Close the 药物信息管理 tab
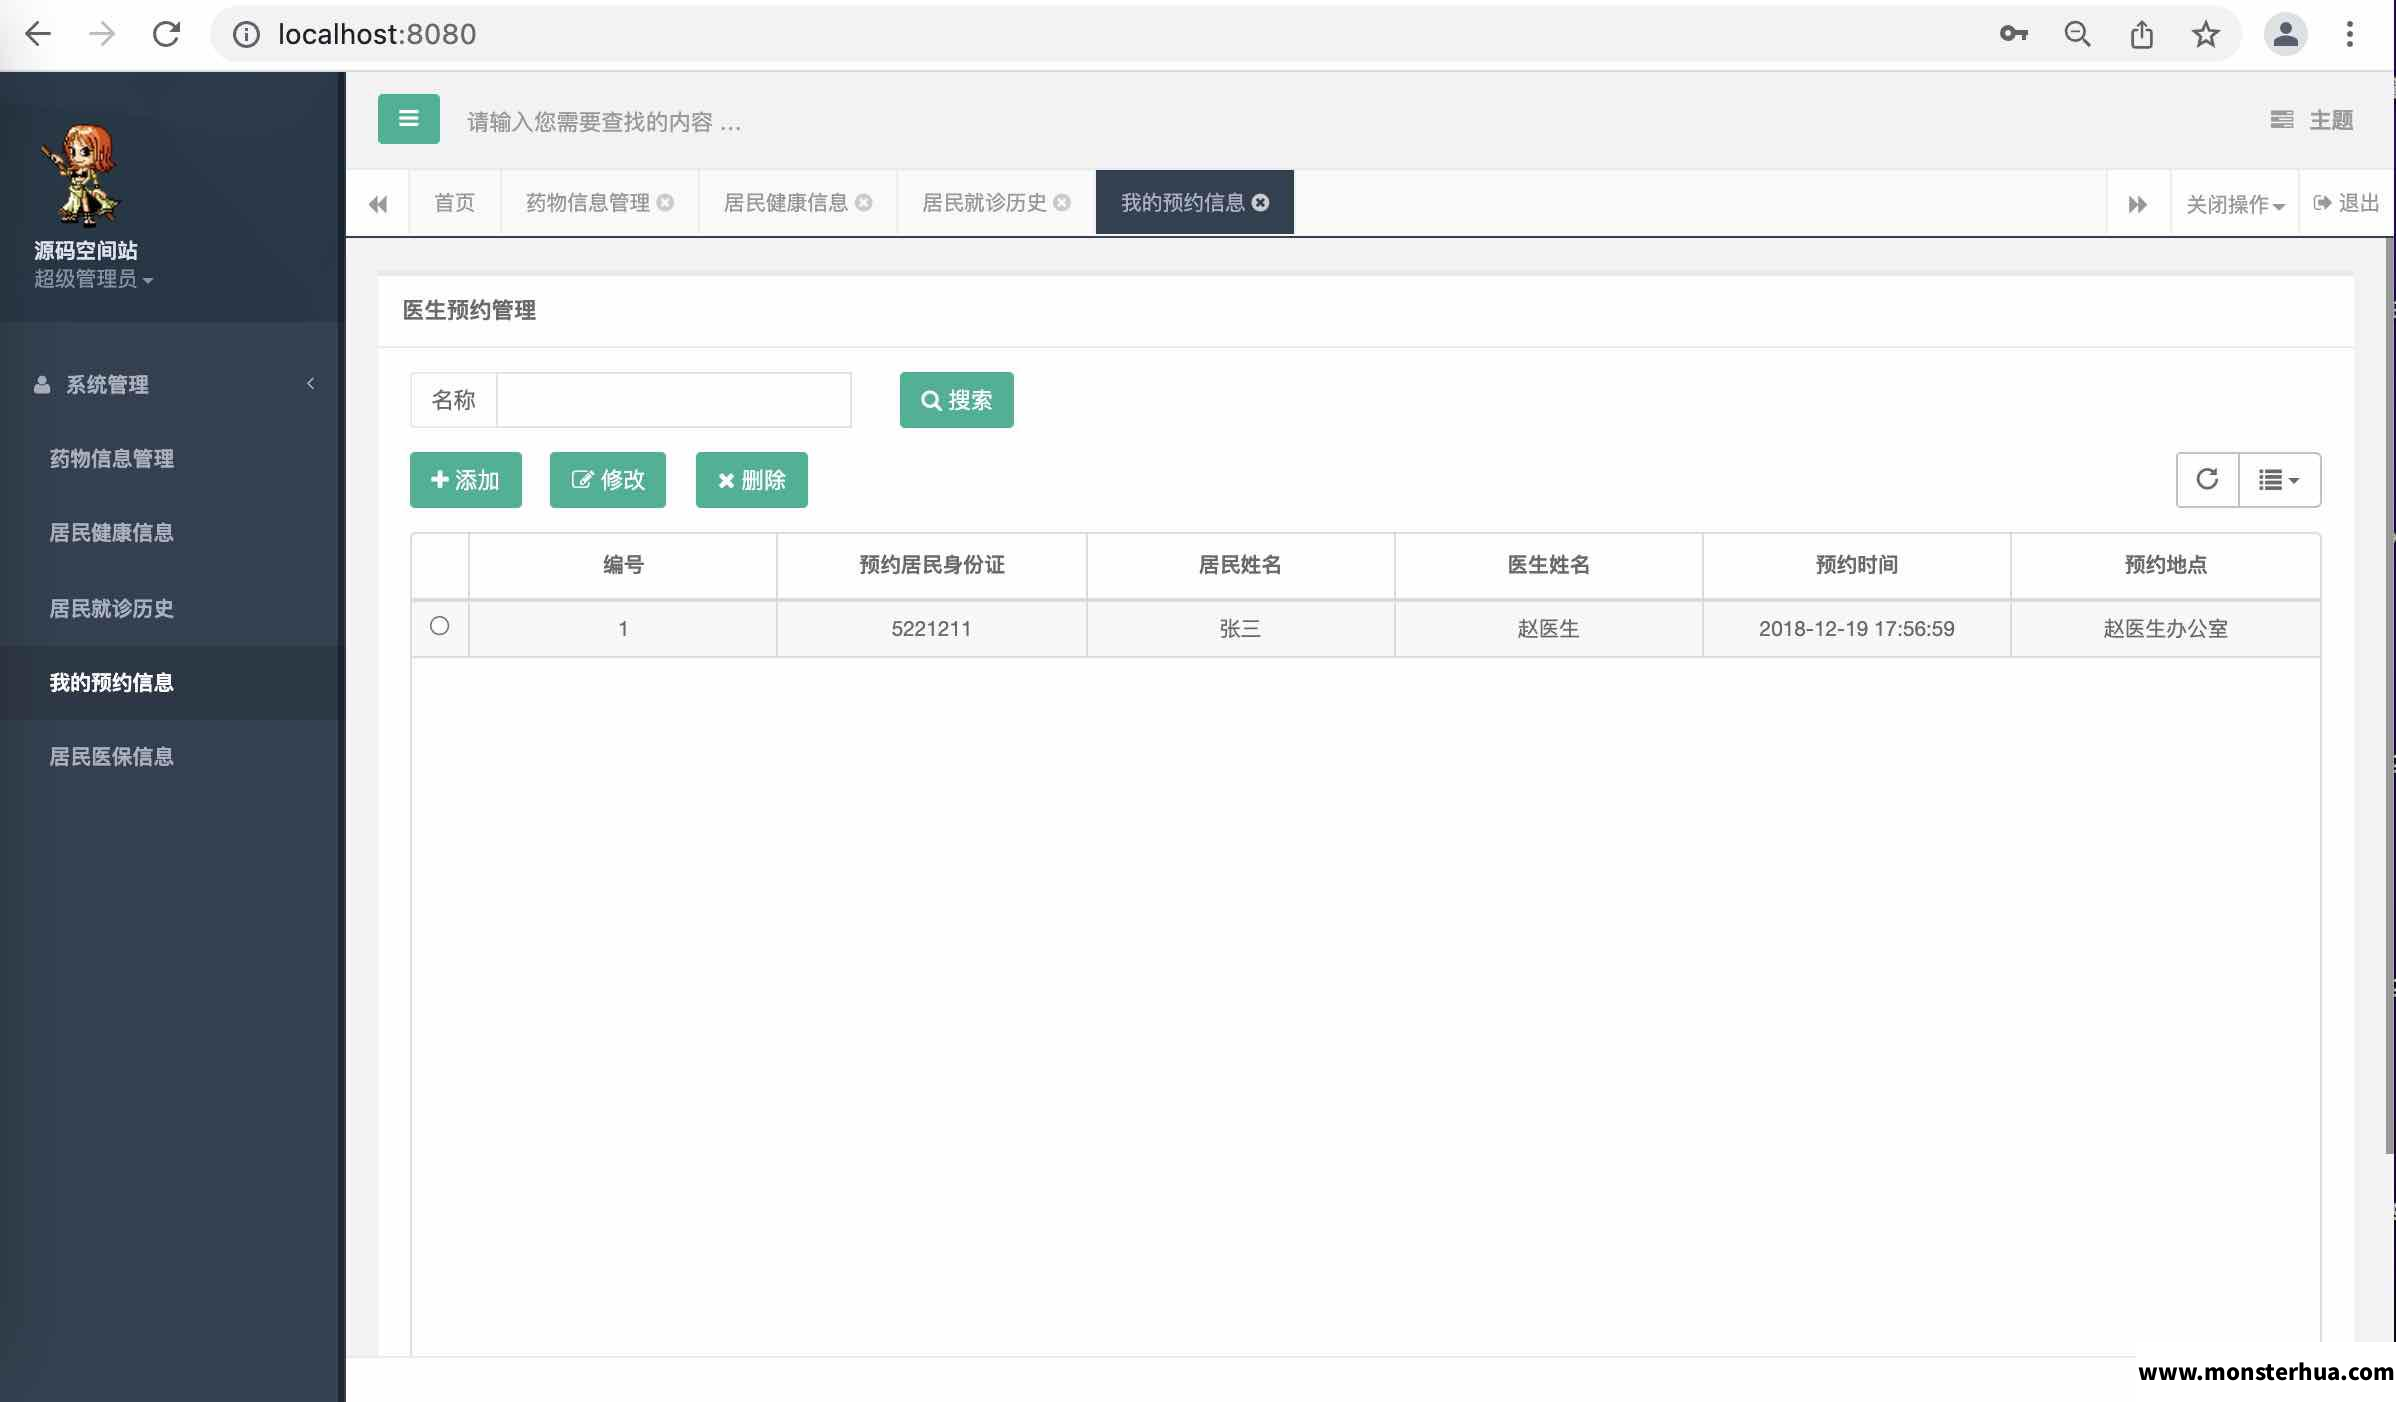Image resolution: width=2396 pixels, height=1402 pixels. click(666, 203)
